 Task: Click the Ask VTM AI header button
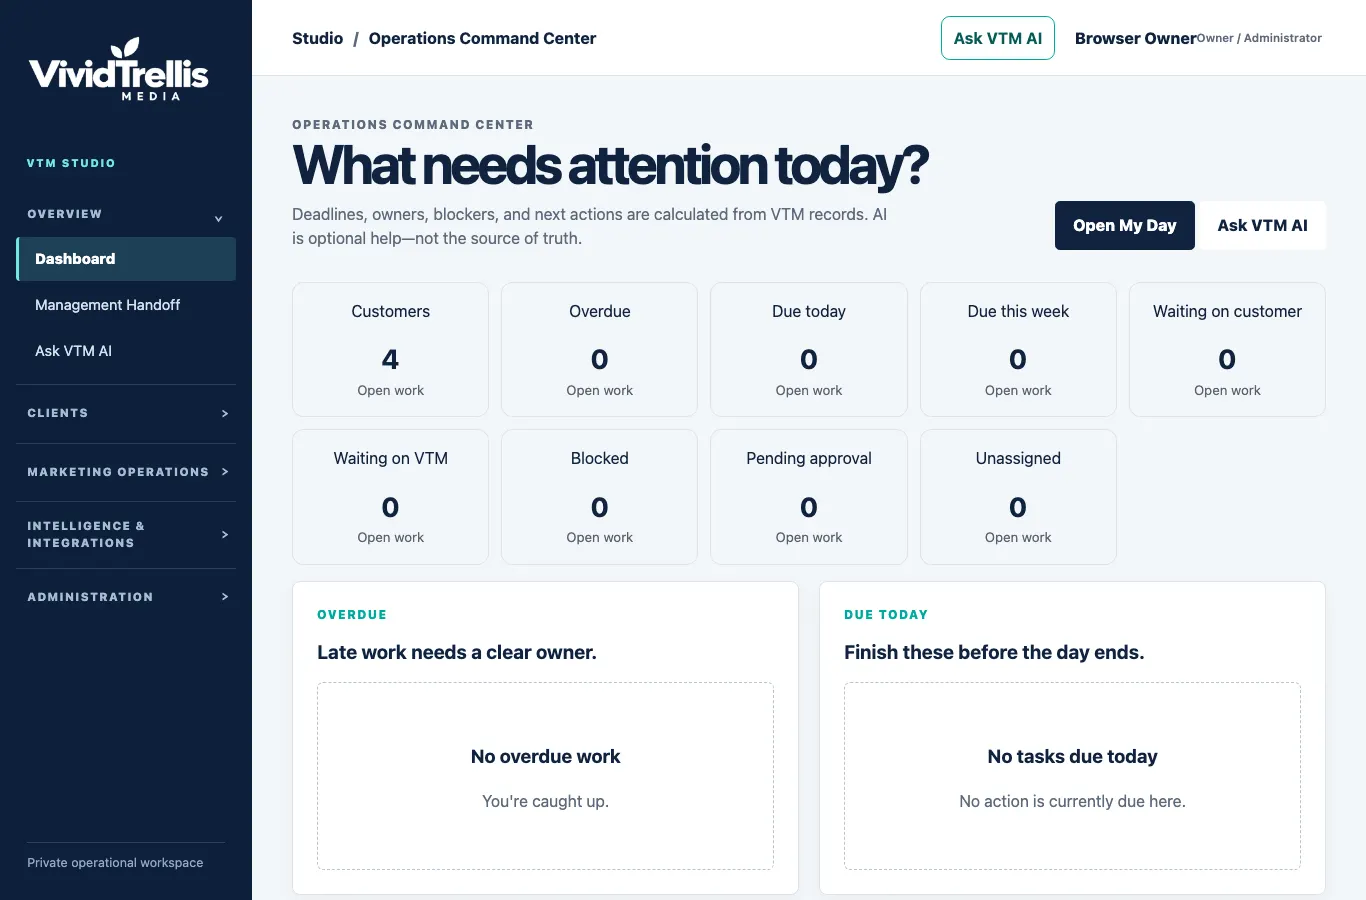click(997, 38)
